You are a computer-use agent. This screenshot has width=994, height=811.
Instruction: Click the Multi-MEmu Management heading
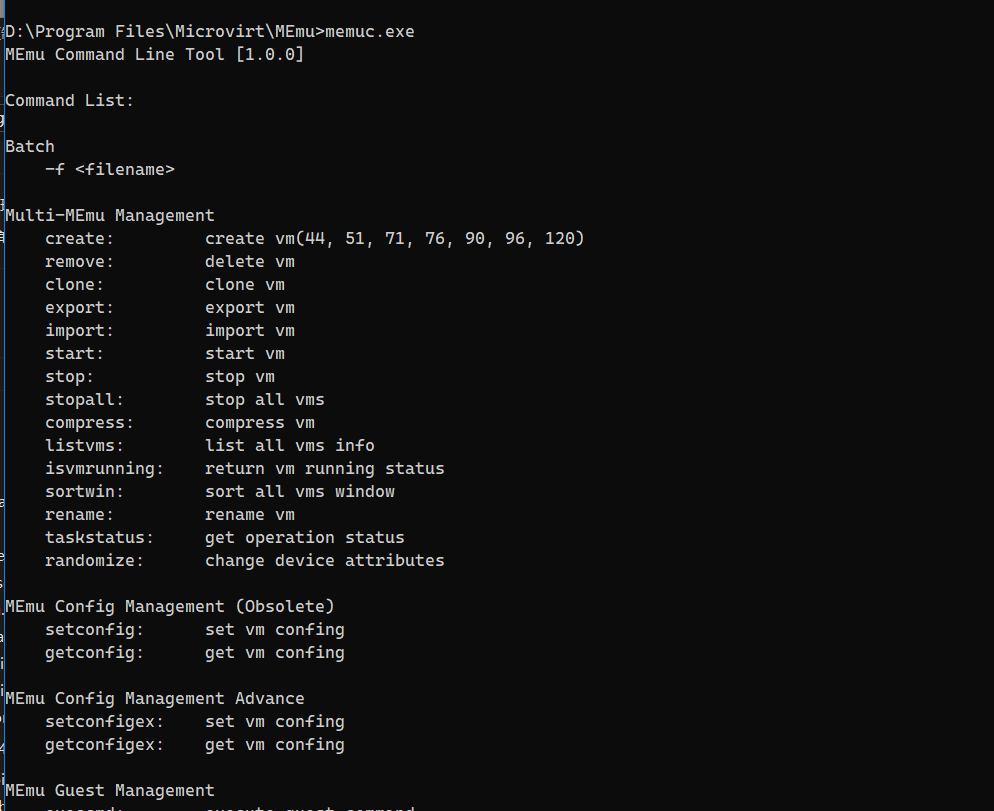pyautogui.click(x=110, y=215)
